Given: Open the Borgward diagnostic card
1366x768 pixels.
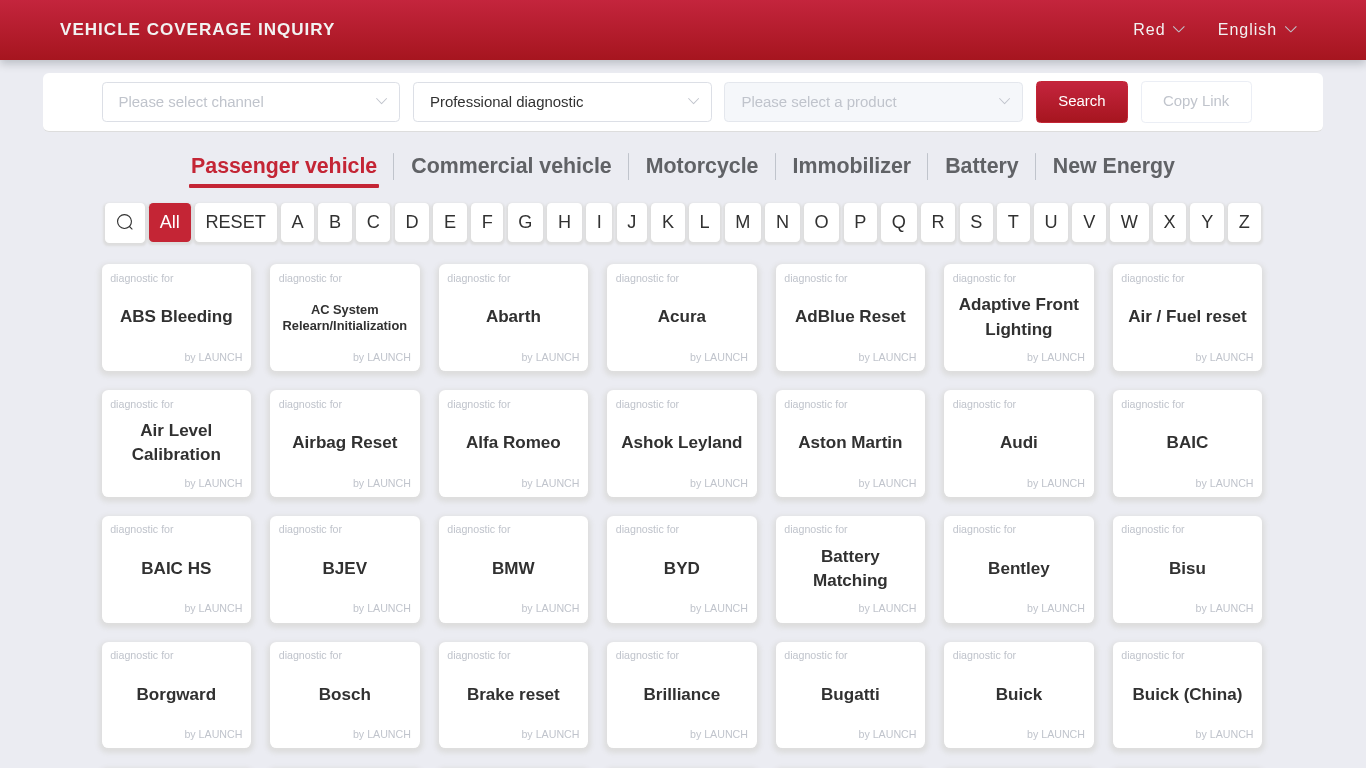Looking at the screenshot, I should tap(176, 695).
